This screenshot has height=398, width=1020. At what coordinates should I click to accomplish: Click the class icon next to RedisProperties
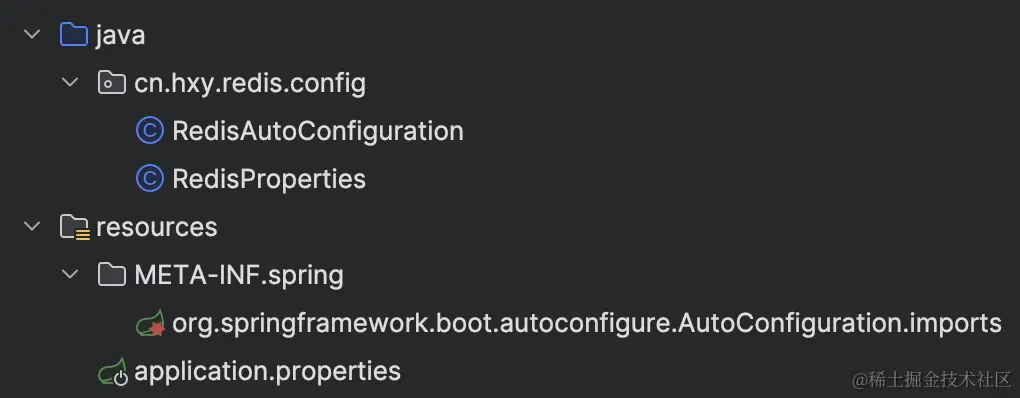pos(150,179)
